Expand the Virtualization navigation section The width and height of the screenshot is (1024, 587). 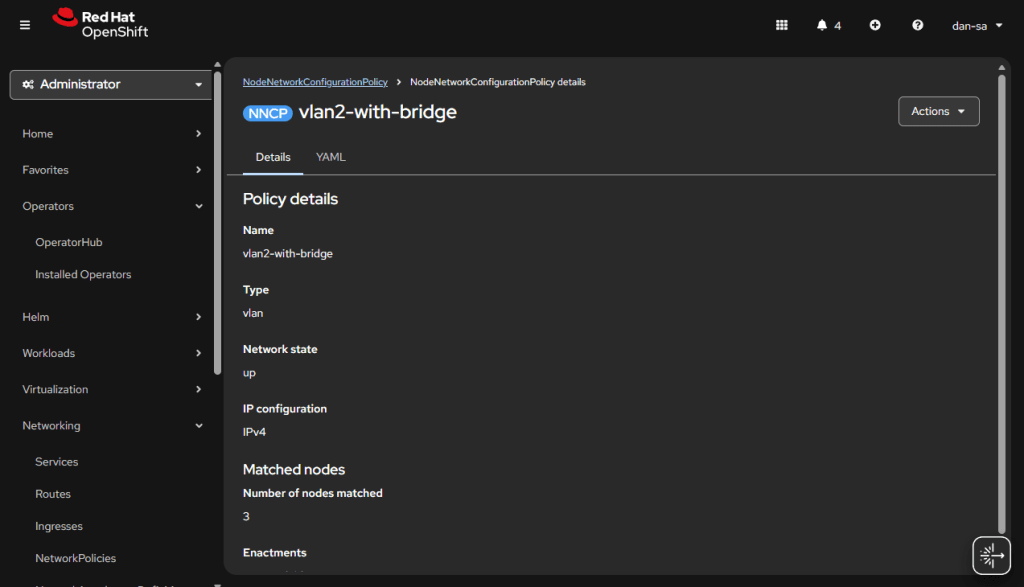pyautogui.click(x=111, y=389)
